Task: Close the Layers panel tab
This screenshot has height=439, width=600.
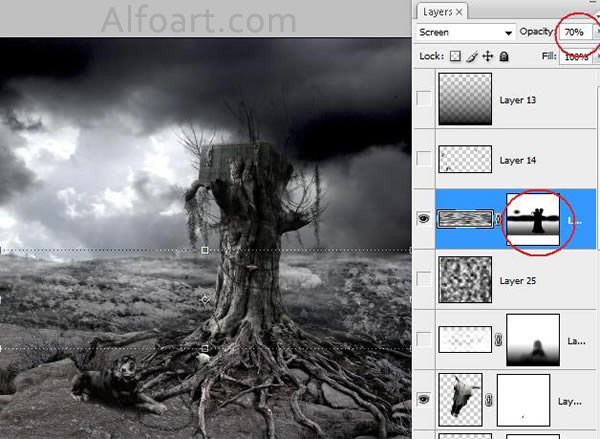Action: point(459,12)
